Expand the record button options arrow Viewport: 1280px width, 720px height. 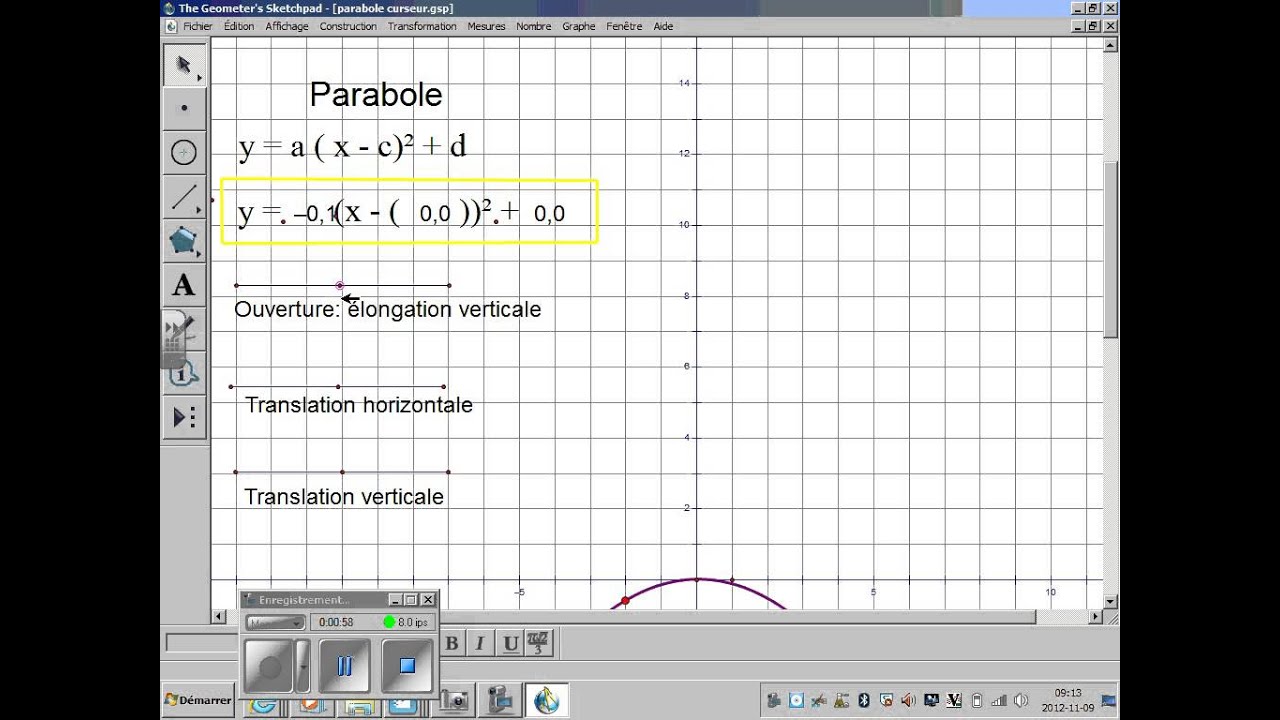pos(303,666)
